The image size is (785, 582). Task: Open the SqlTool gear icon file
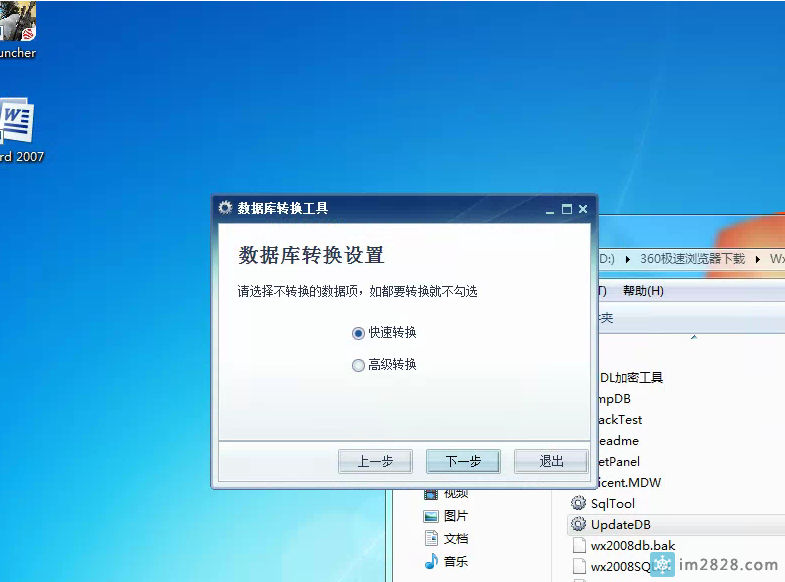[x=578, y=503]
